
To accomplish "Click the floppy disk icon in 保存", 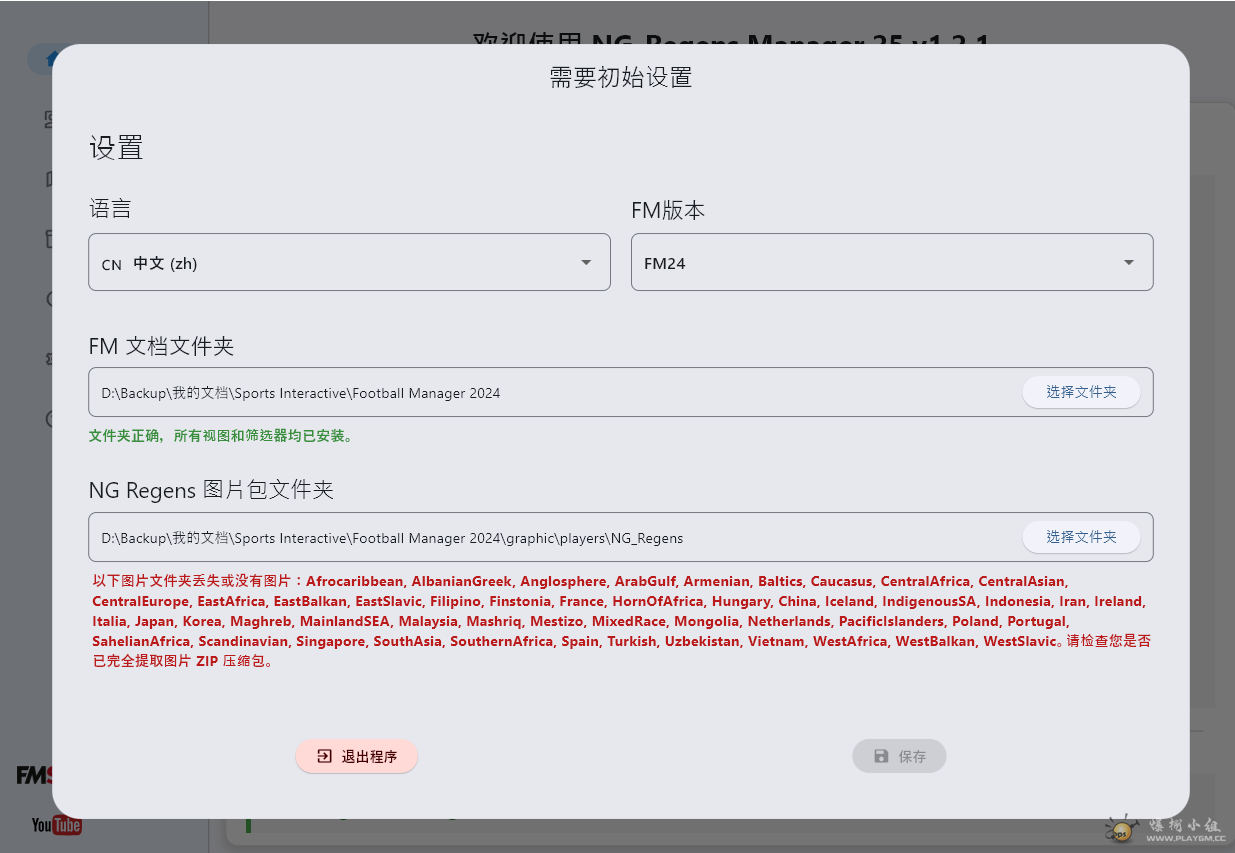I will [881, 756].
